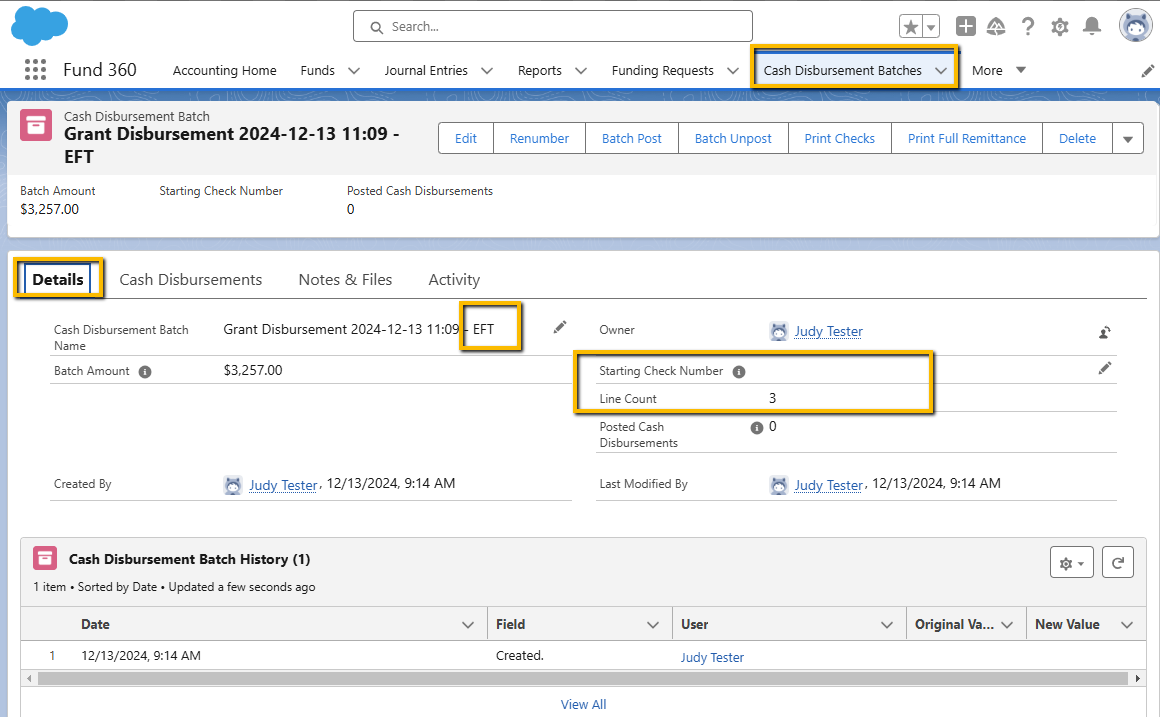The width and height of the screenshot is (1160, 717).
Task: Open the Global Actions plus icon
Action: click(x=965, y=27)
